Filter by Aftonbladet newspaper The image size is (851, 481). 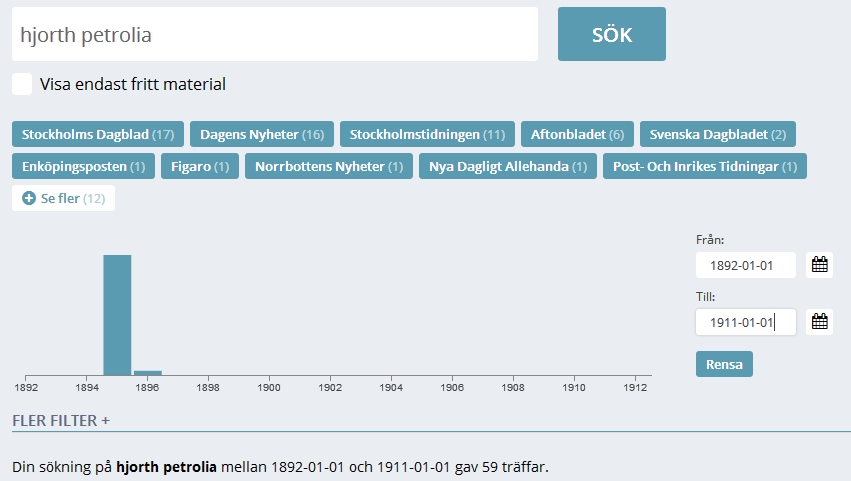pos(577,134)
